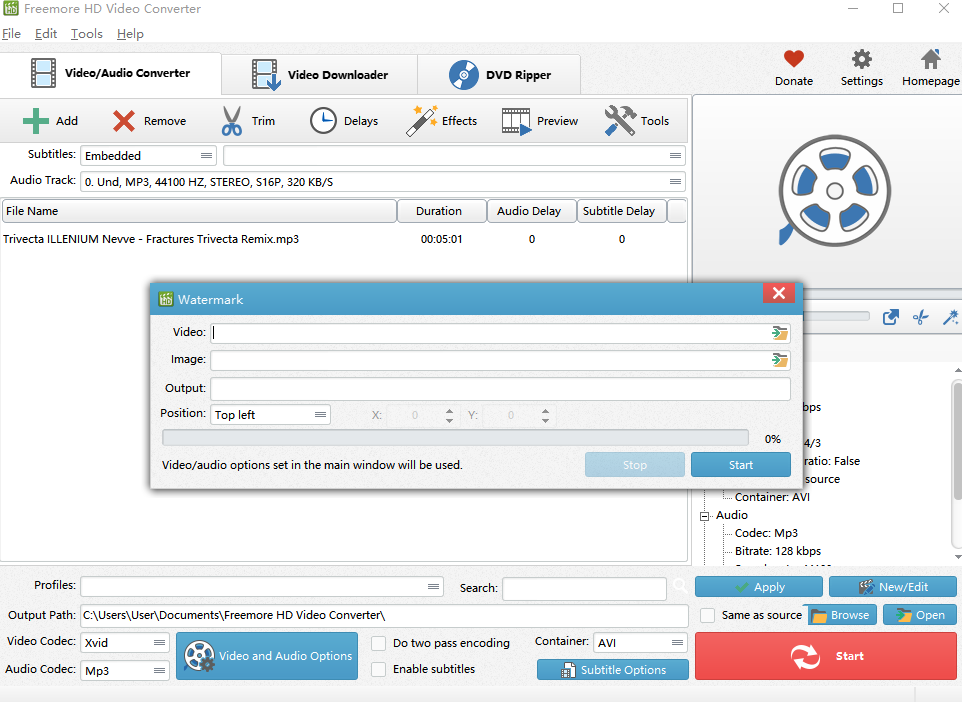The image size is (962, 702).
Task: Click Video and Audio Options button
Action: click(267, 656)
